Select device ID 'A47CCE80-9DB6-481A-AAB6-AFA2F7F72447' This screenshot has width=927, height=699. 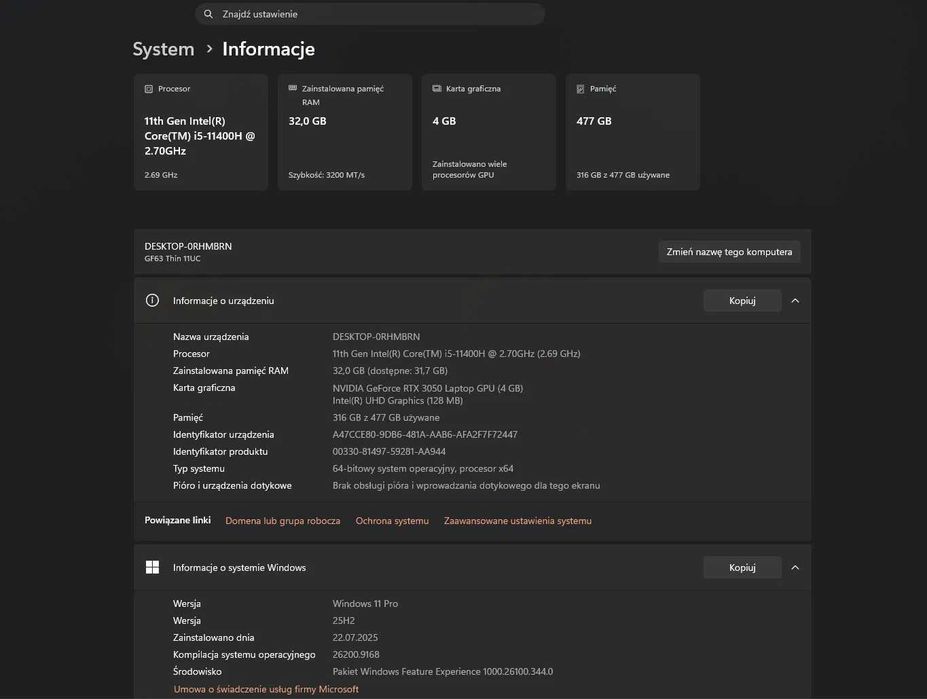[x=424, y=435]
